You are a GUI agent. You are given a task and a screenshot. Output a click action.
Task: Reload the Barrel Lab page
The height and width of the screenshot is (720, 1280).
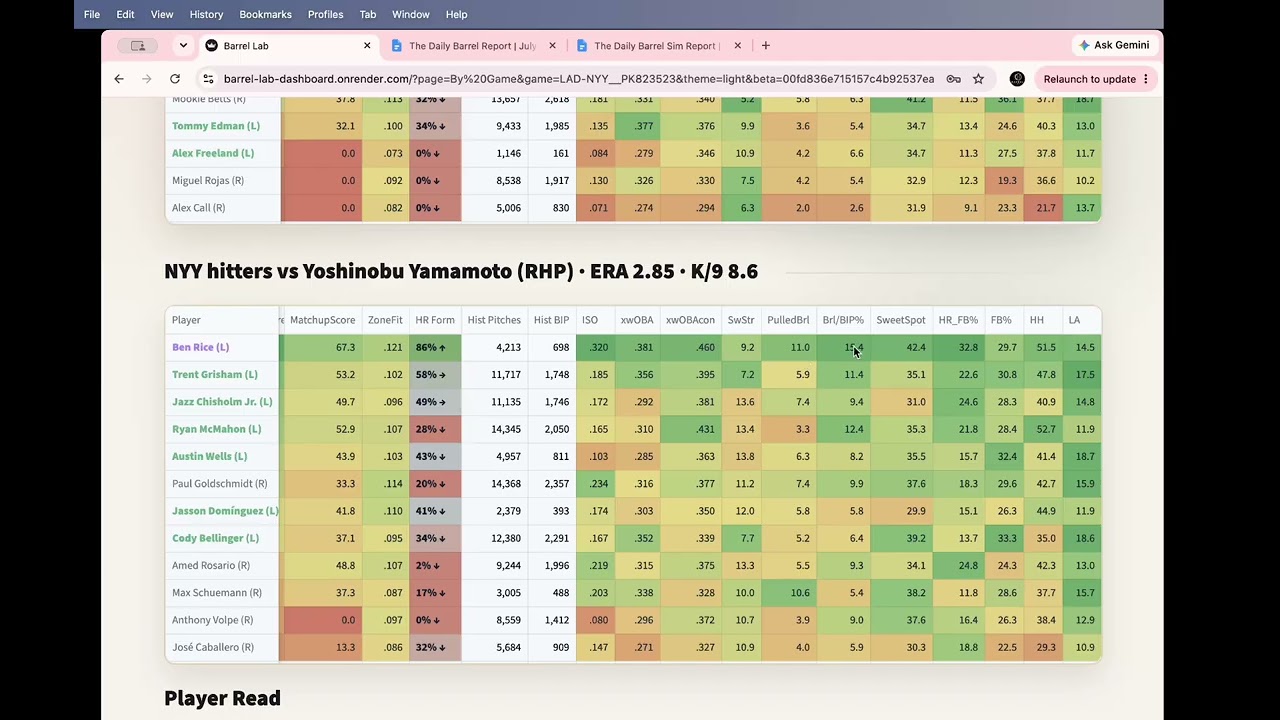(175, 79)
